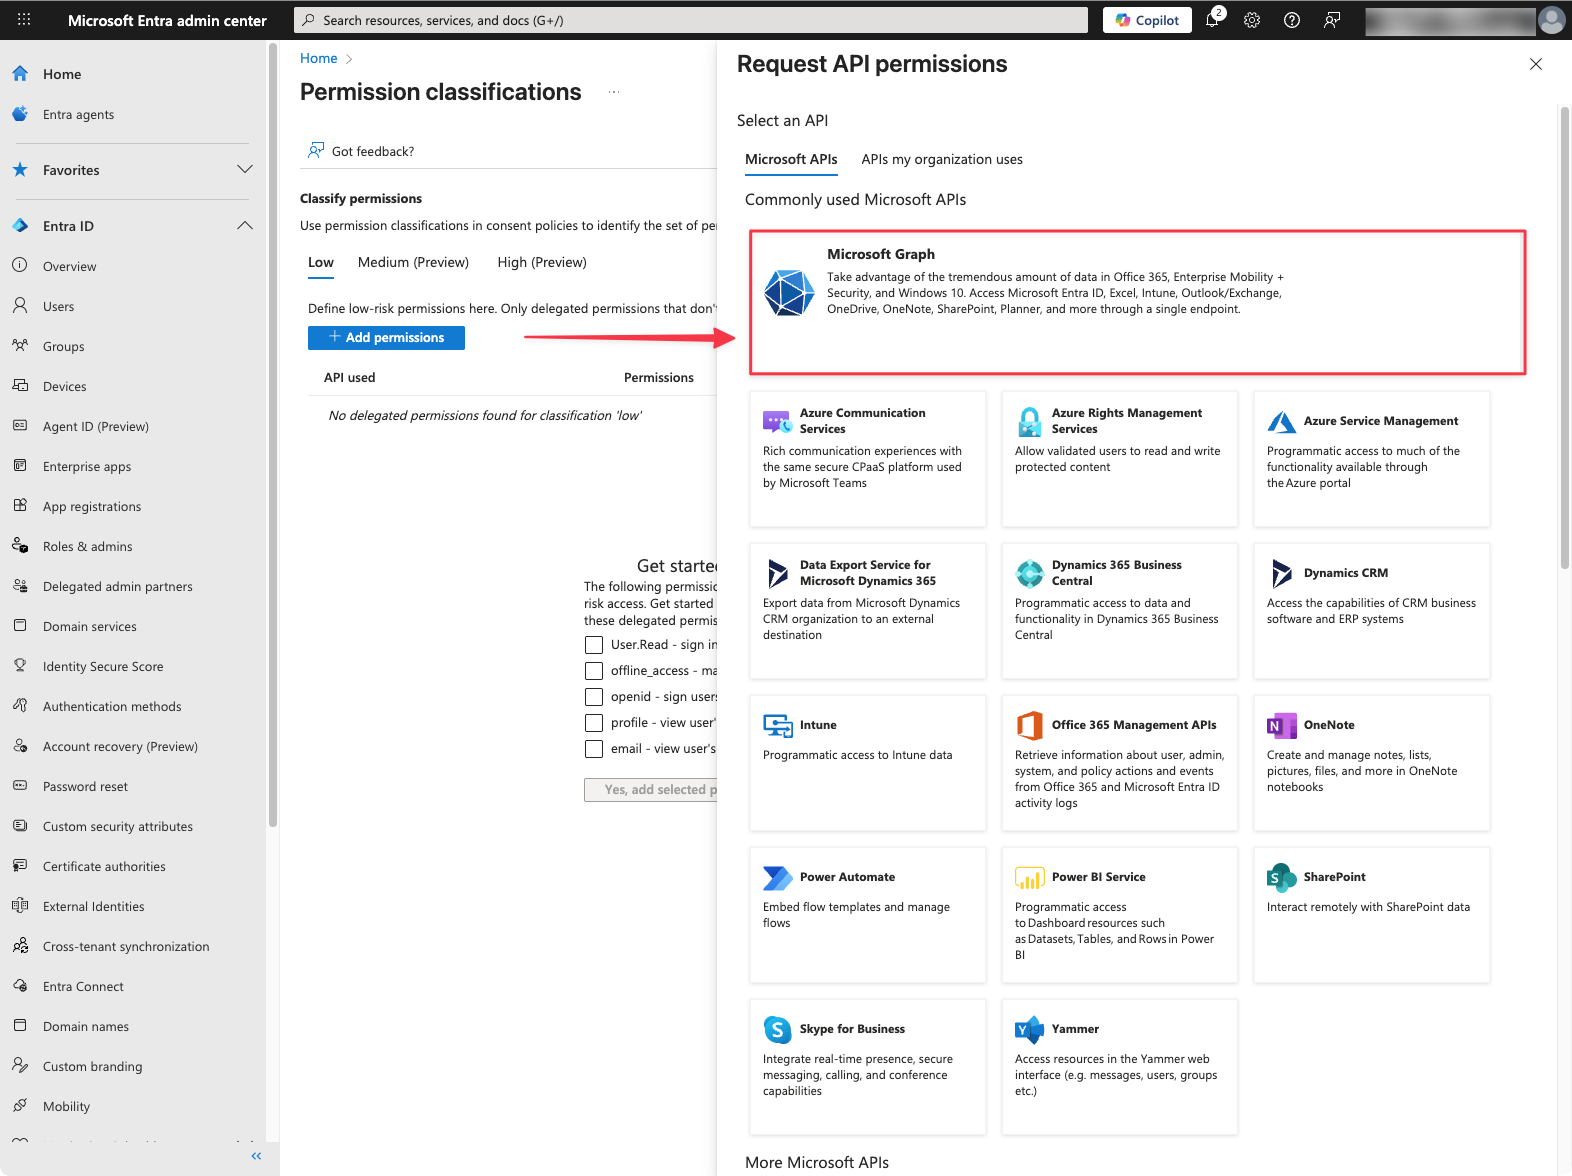Click the left sidebar scrollbar
Screen dimensions: 1572x1176
(272, 435)
